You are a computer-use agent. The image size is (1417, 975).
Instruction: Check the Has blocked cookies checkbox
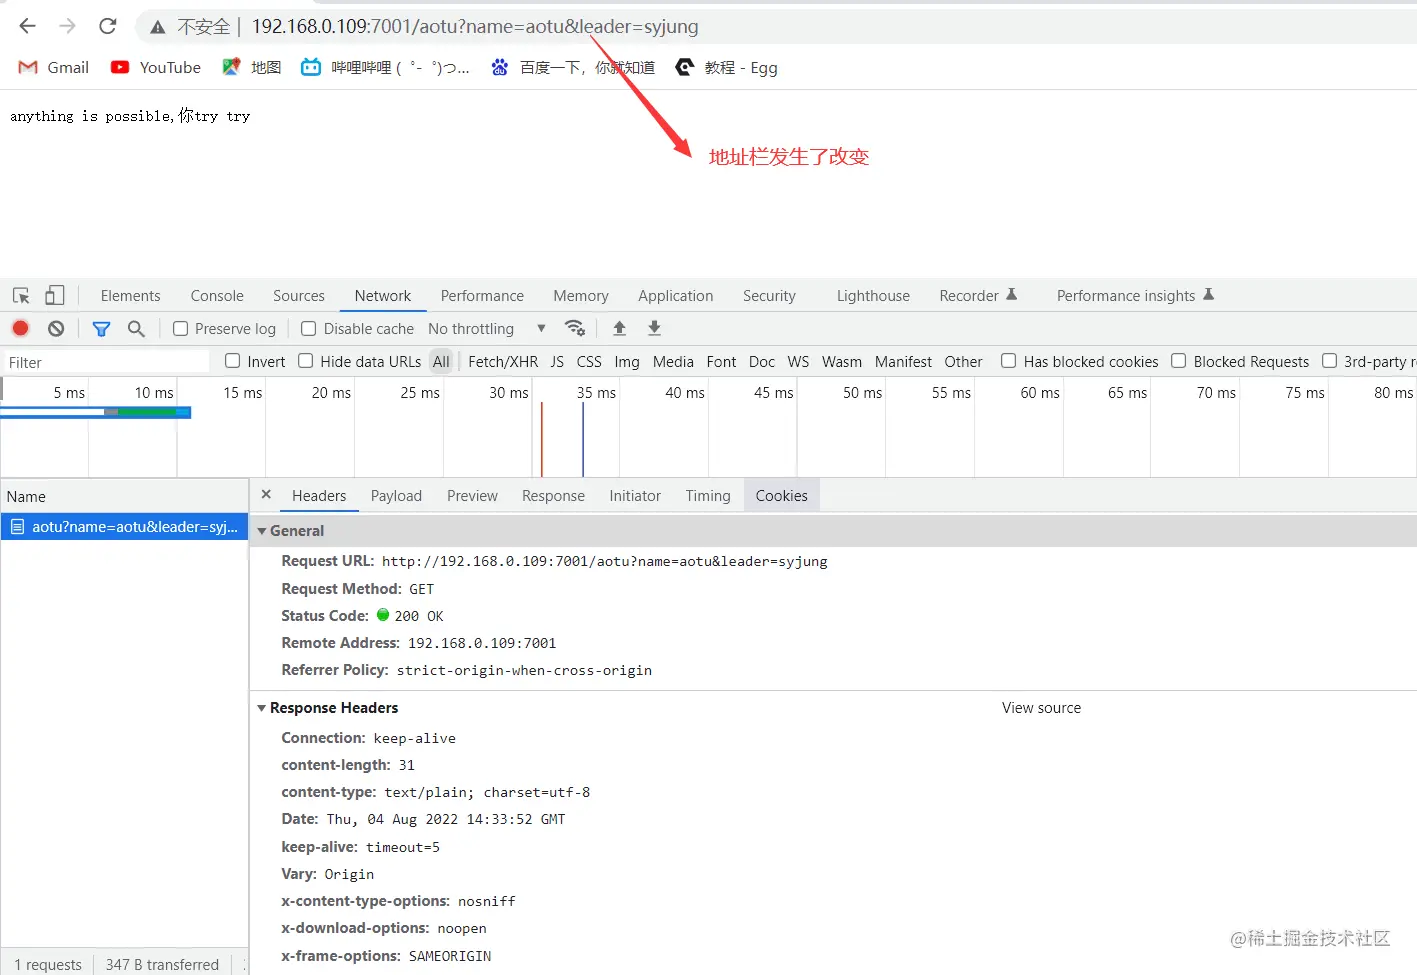1009,361
